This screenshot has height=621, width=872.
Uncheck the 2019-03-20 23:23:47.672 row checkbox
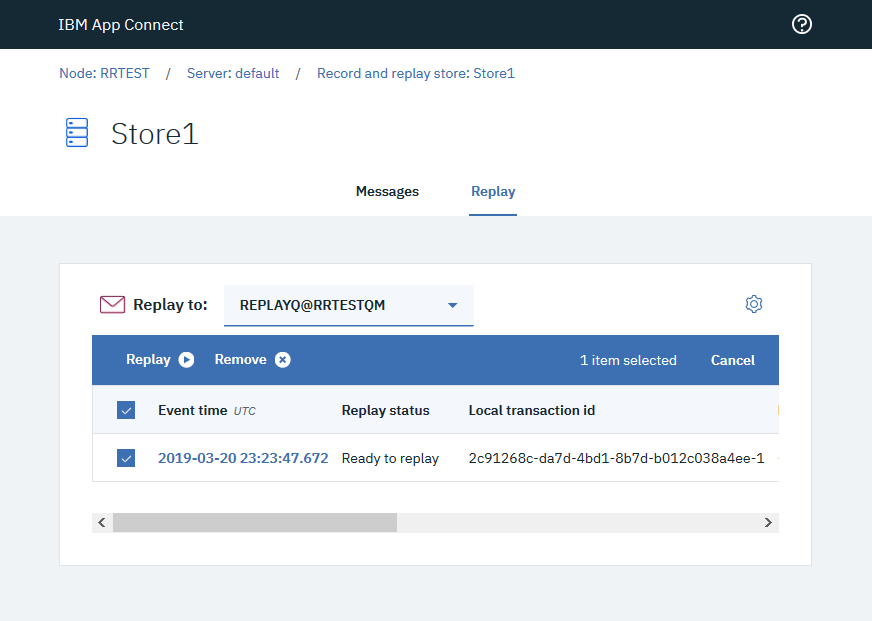(126, 458)
